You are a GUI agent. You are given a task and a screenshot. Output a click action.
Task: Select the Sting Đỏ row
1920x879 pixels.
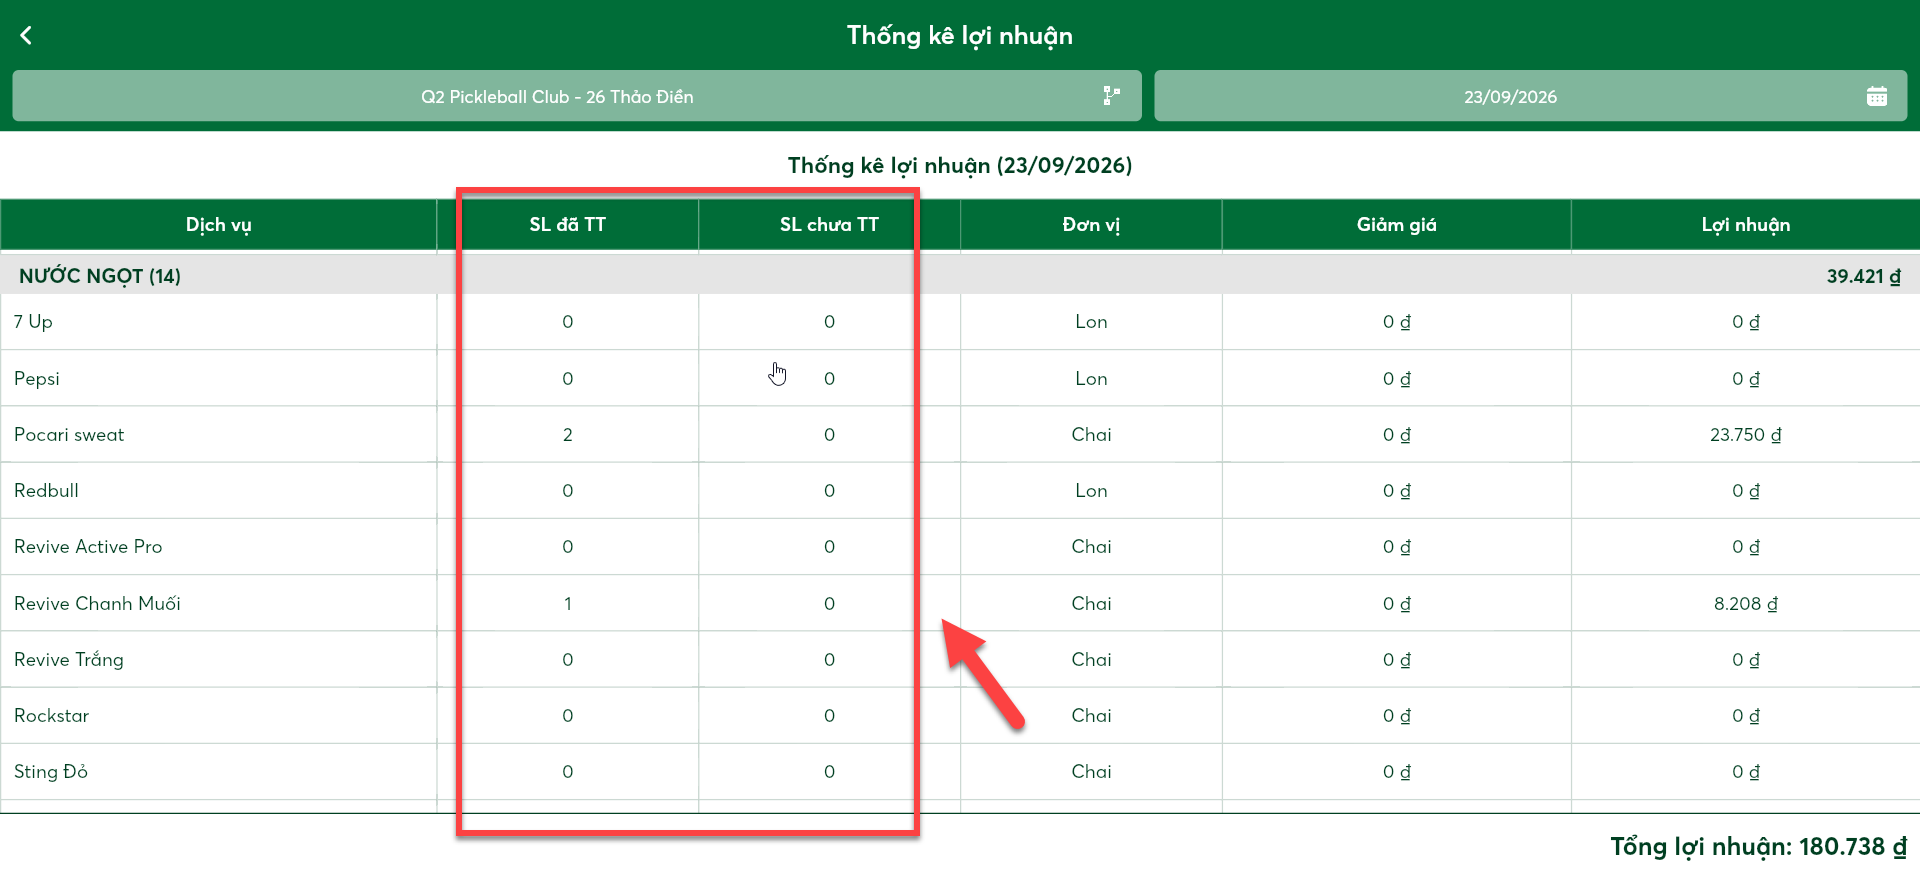click(x=960, y=771)
